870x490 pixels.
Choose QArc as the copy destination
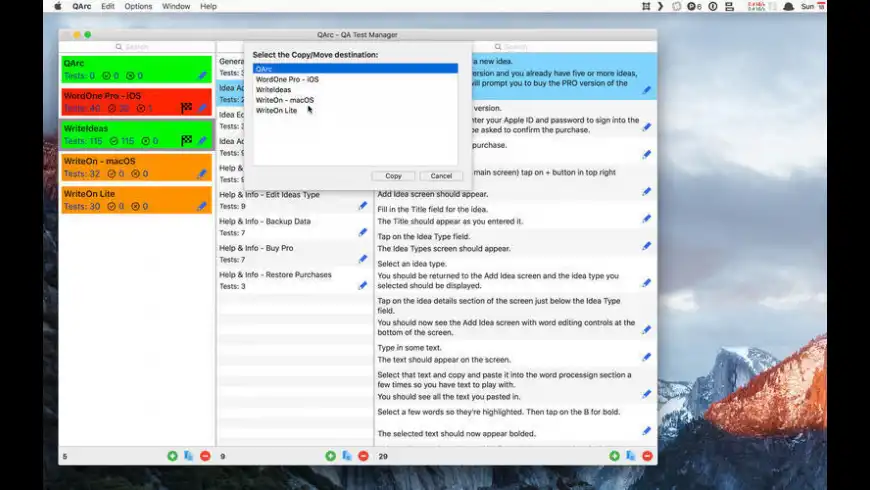[355, 69]
